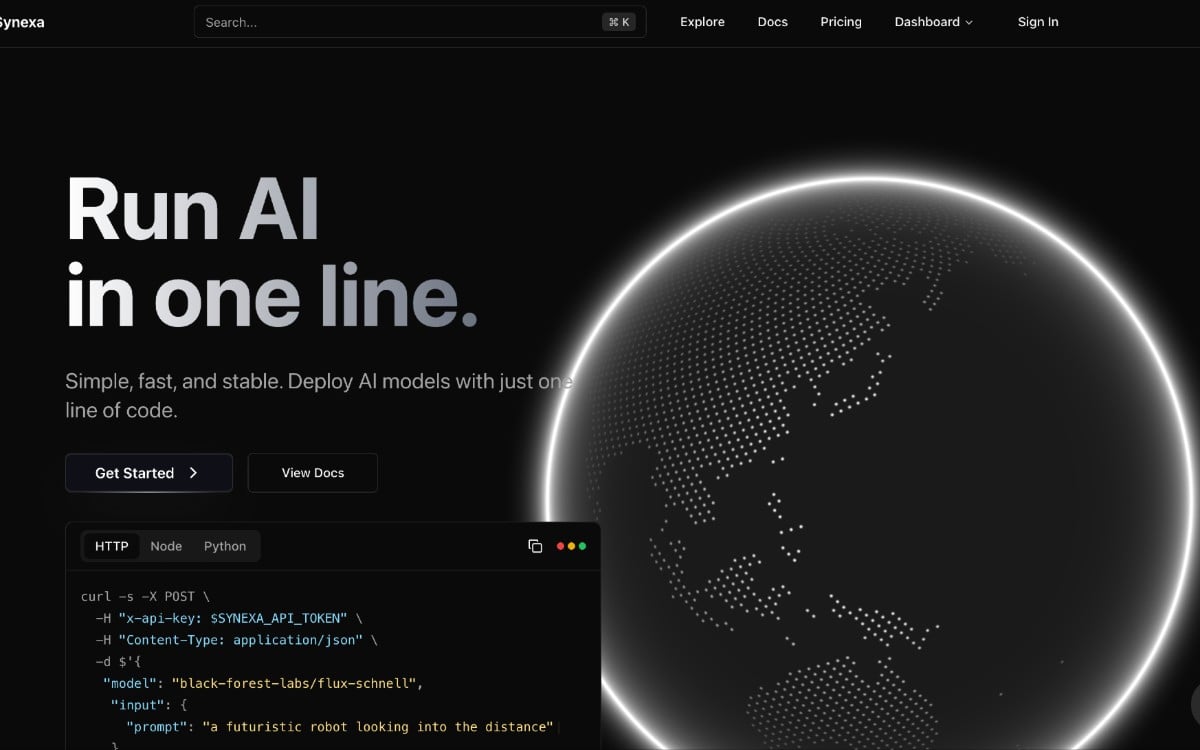Go to Pricing in the top navigation

841,22
